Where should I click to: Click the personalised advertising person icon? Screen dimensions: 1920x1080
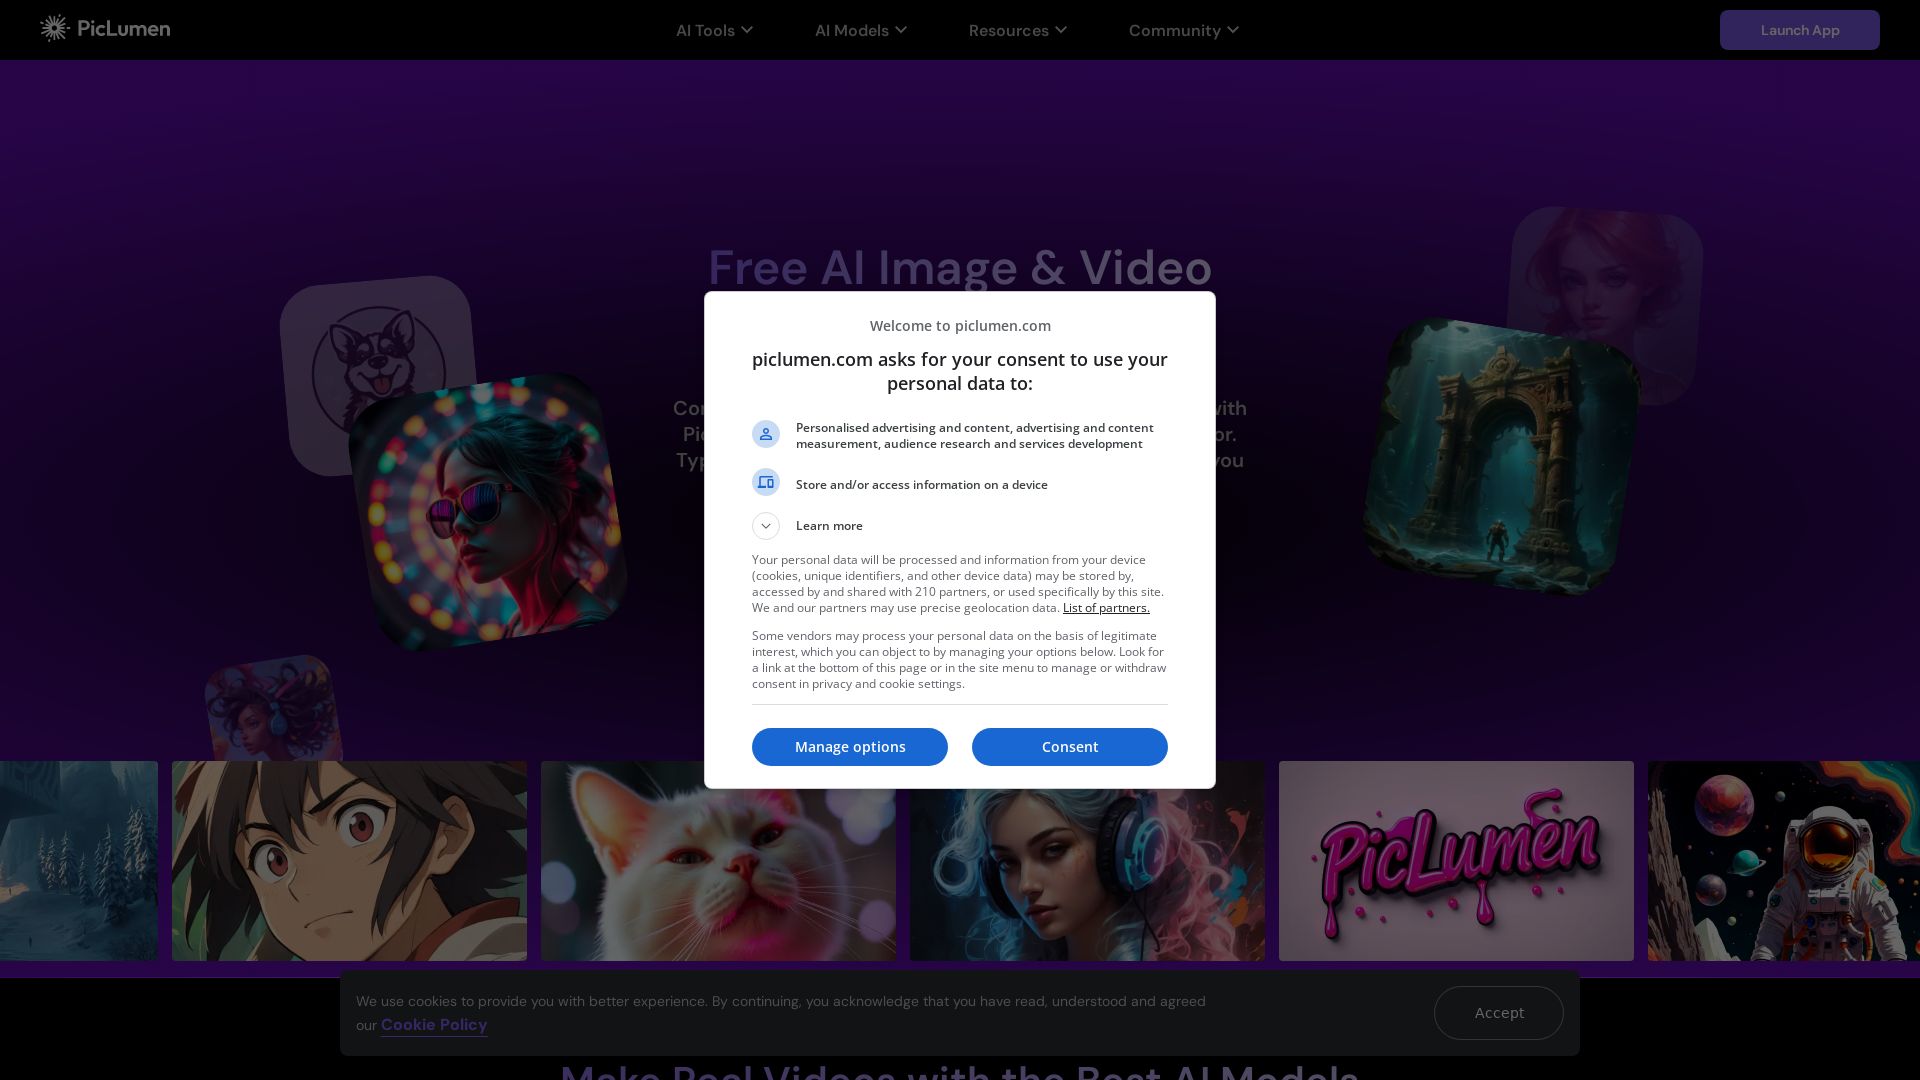(x=766, y=434)
